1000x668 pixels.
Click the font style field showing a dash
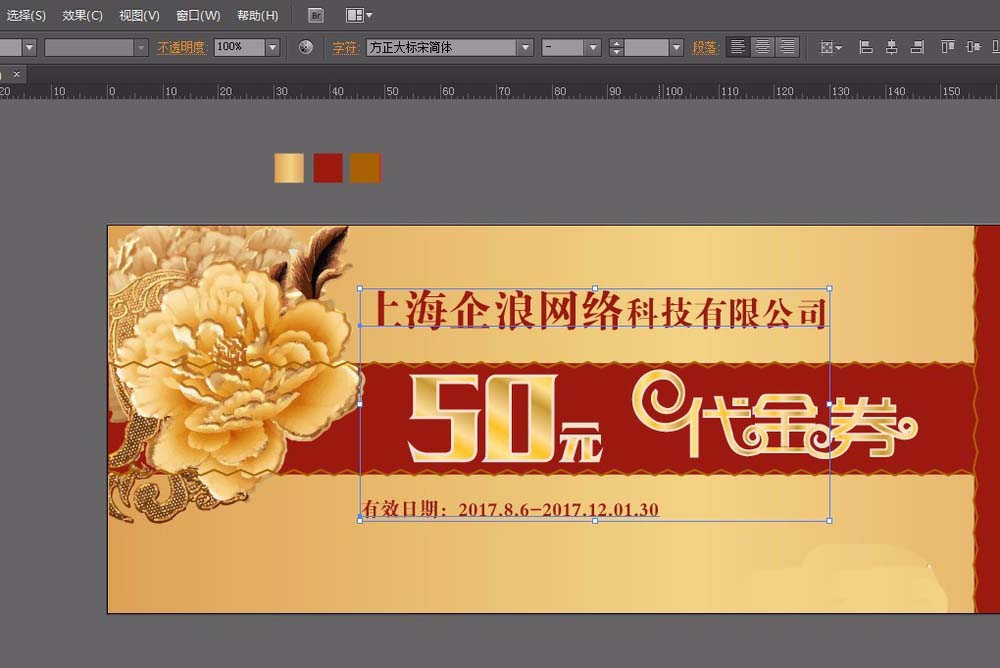[x=562, y=47]
